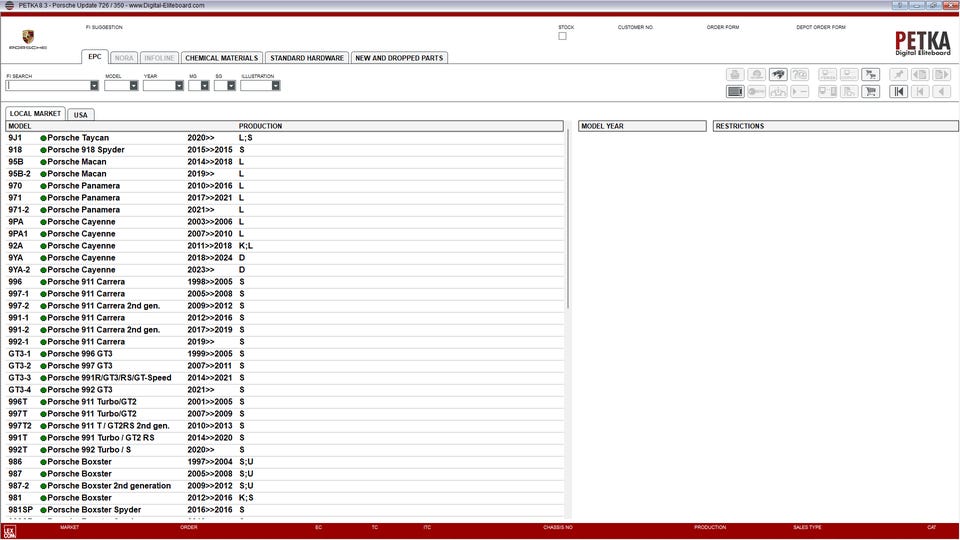The height and width of the screenshot is (540, 960).
Task: Click the keyboard toolbar icon
Action: (x=735, y=91)
